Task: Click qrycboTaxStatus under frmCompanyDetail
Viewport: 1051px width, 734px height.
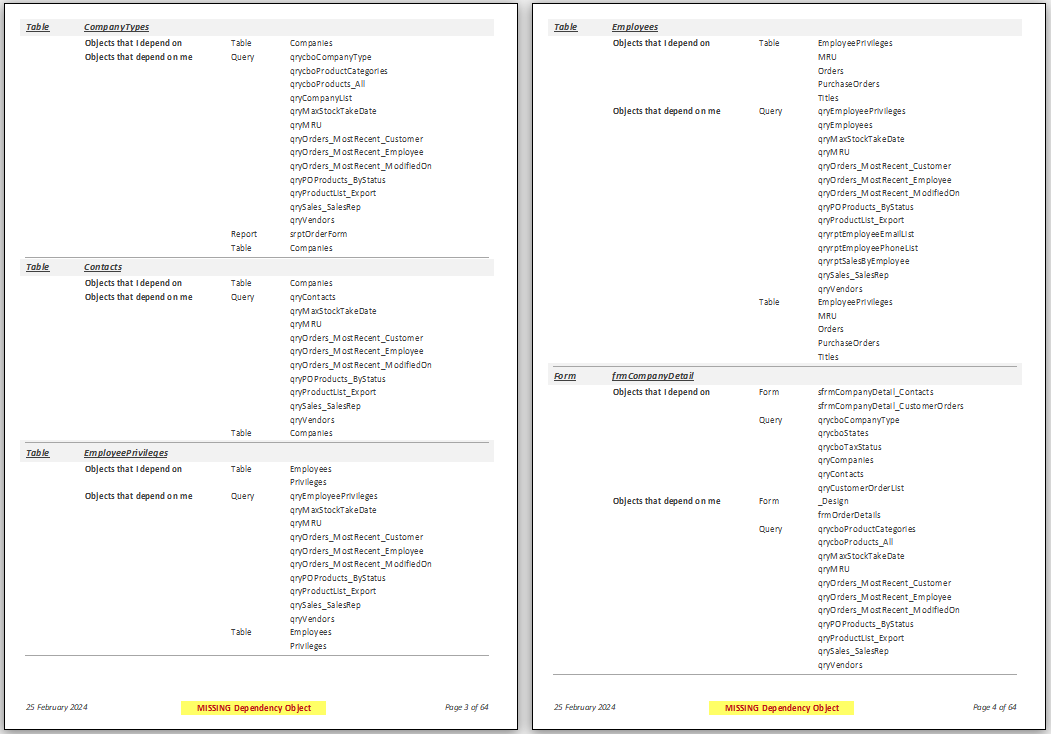Action: [x=849, y=447]
